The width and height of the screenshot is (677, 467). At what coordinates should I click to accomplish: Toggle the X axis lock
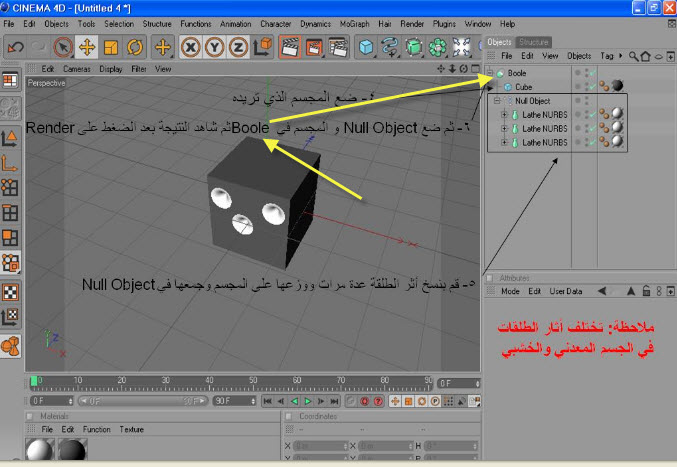pos(190,47)
